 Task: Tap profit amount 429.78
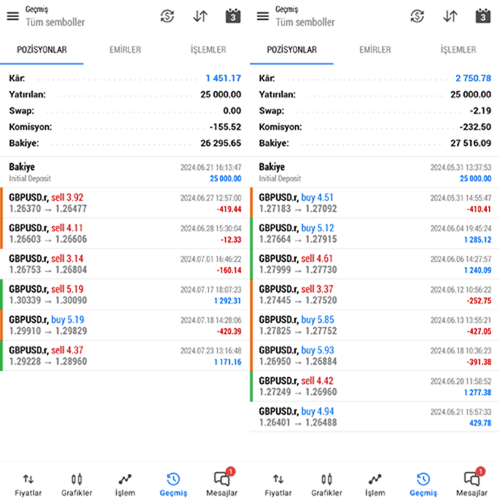480,423
